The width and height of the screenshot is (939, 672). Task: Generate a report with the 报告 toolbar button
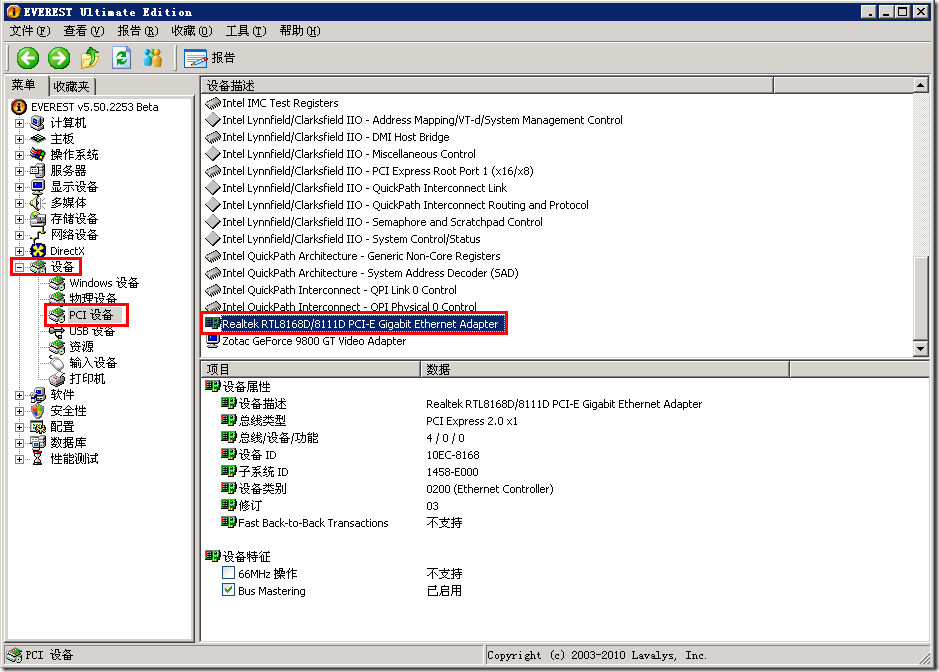(210, 58)
